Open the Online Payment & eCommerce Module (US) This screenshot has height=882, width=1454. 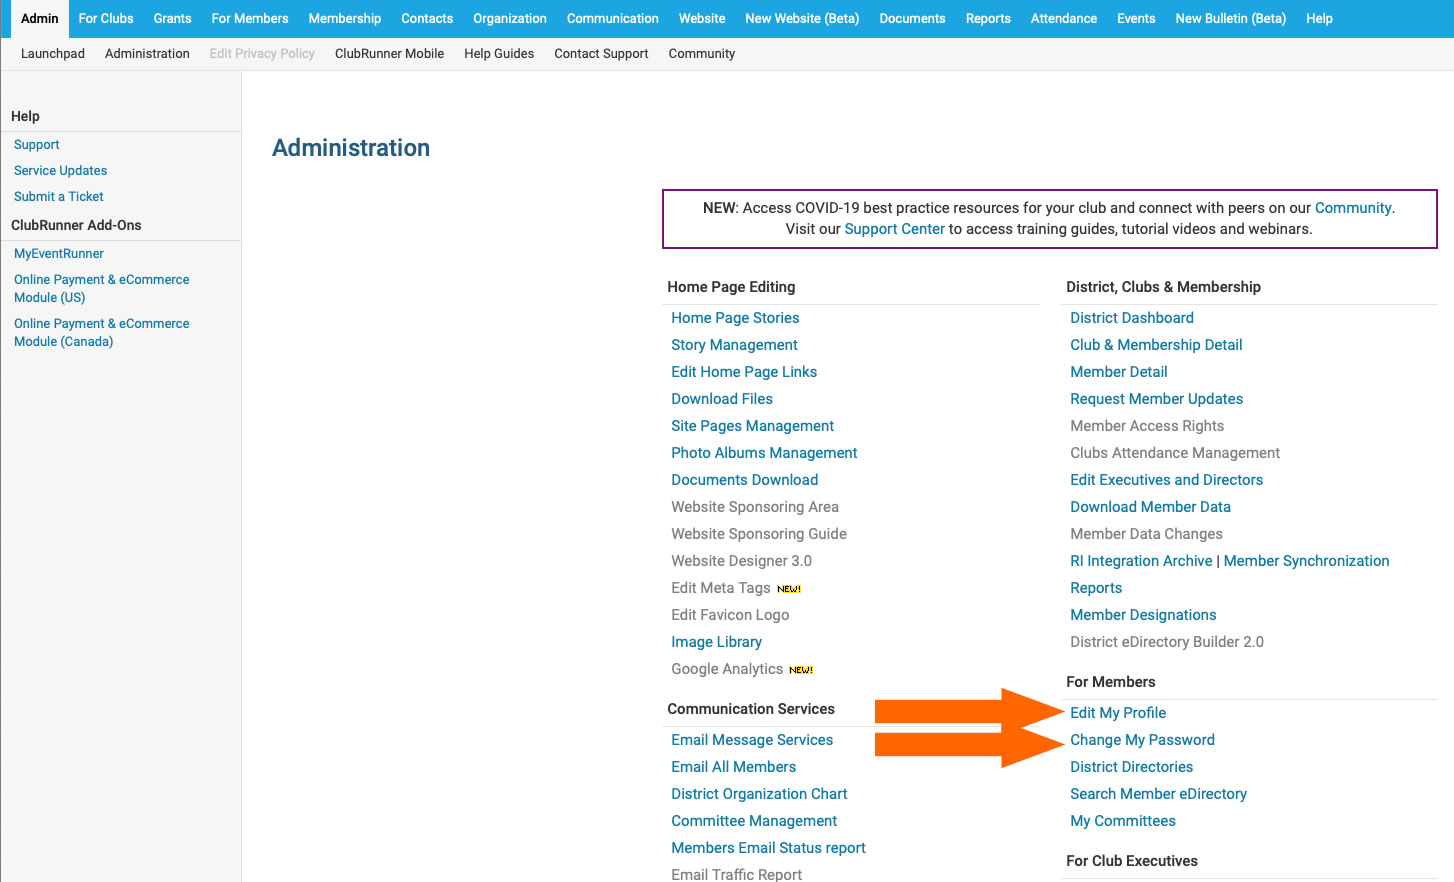tap(101, 288)
